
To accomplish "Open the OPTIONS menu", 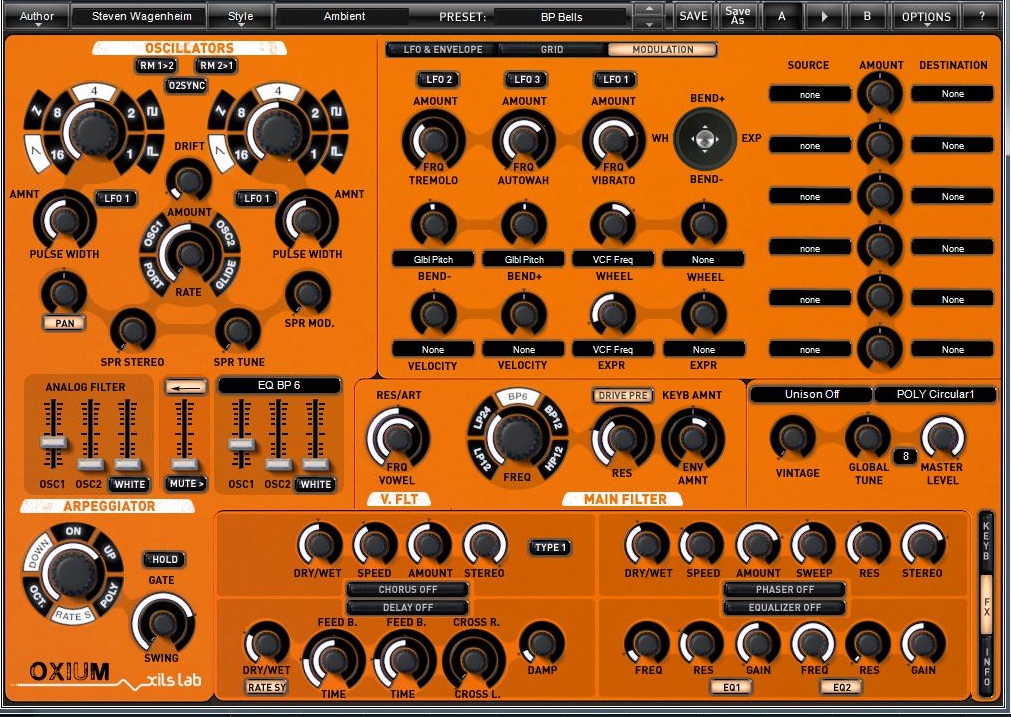I will (926, 16).
